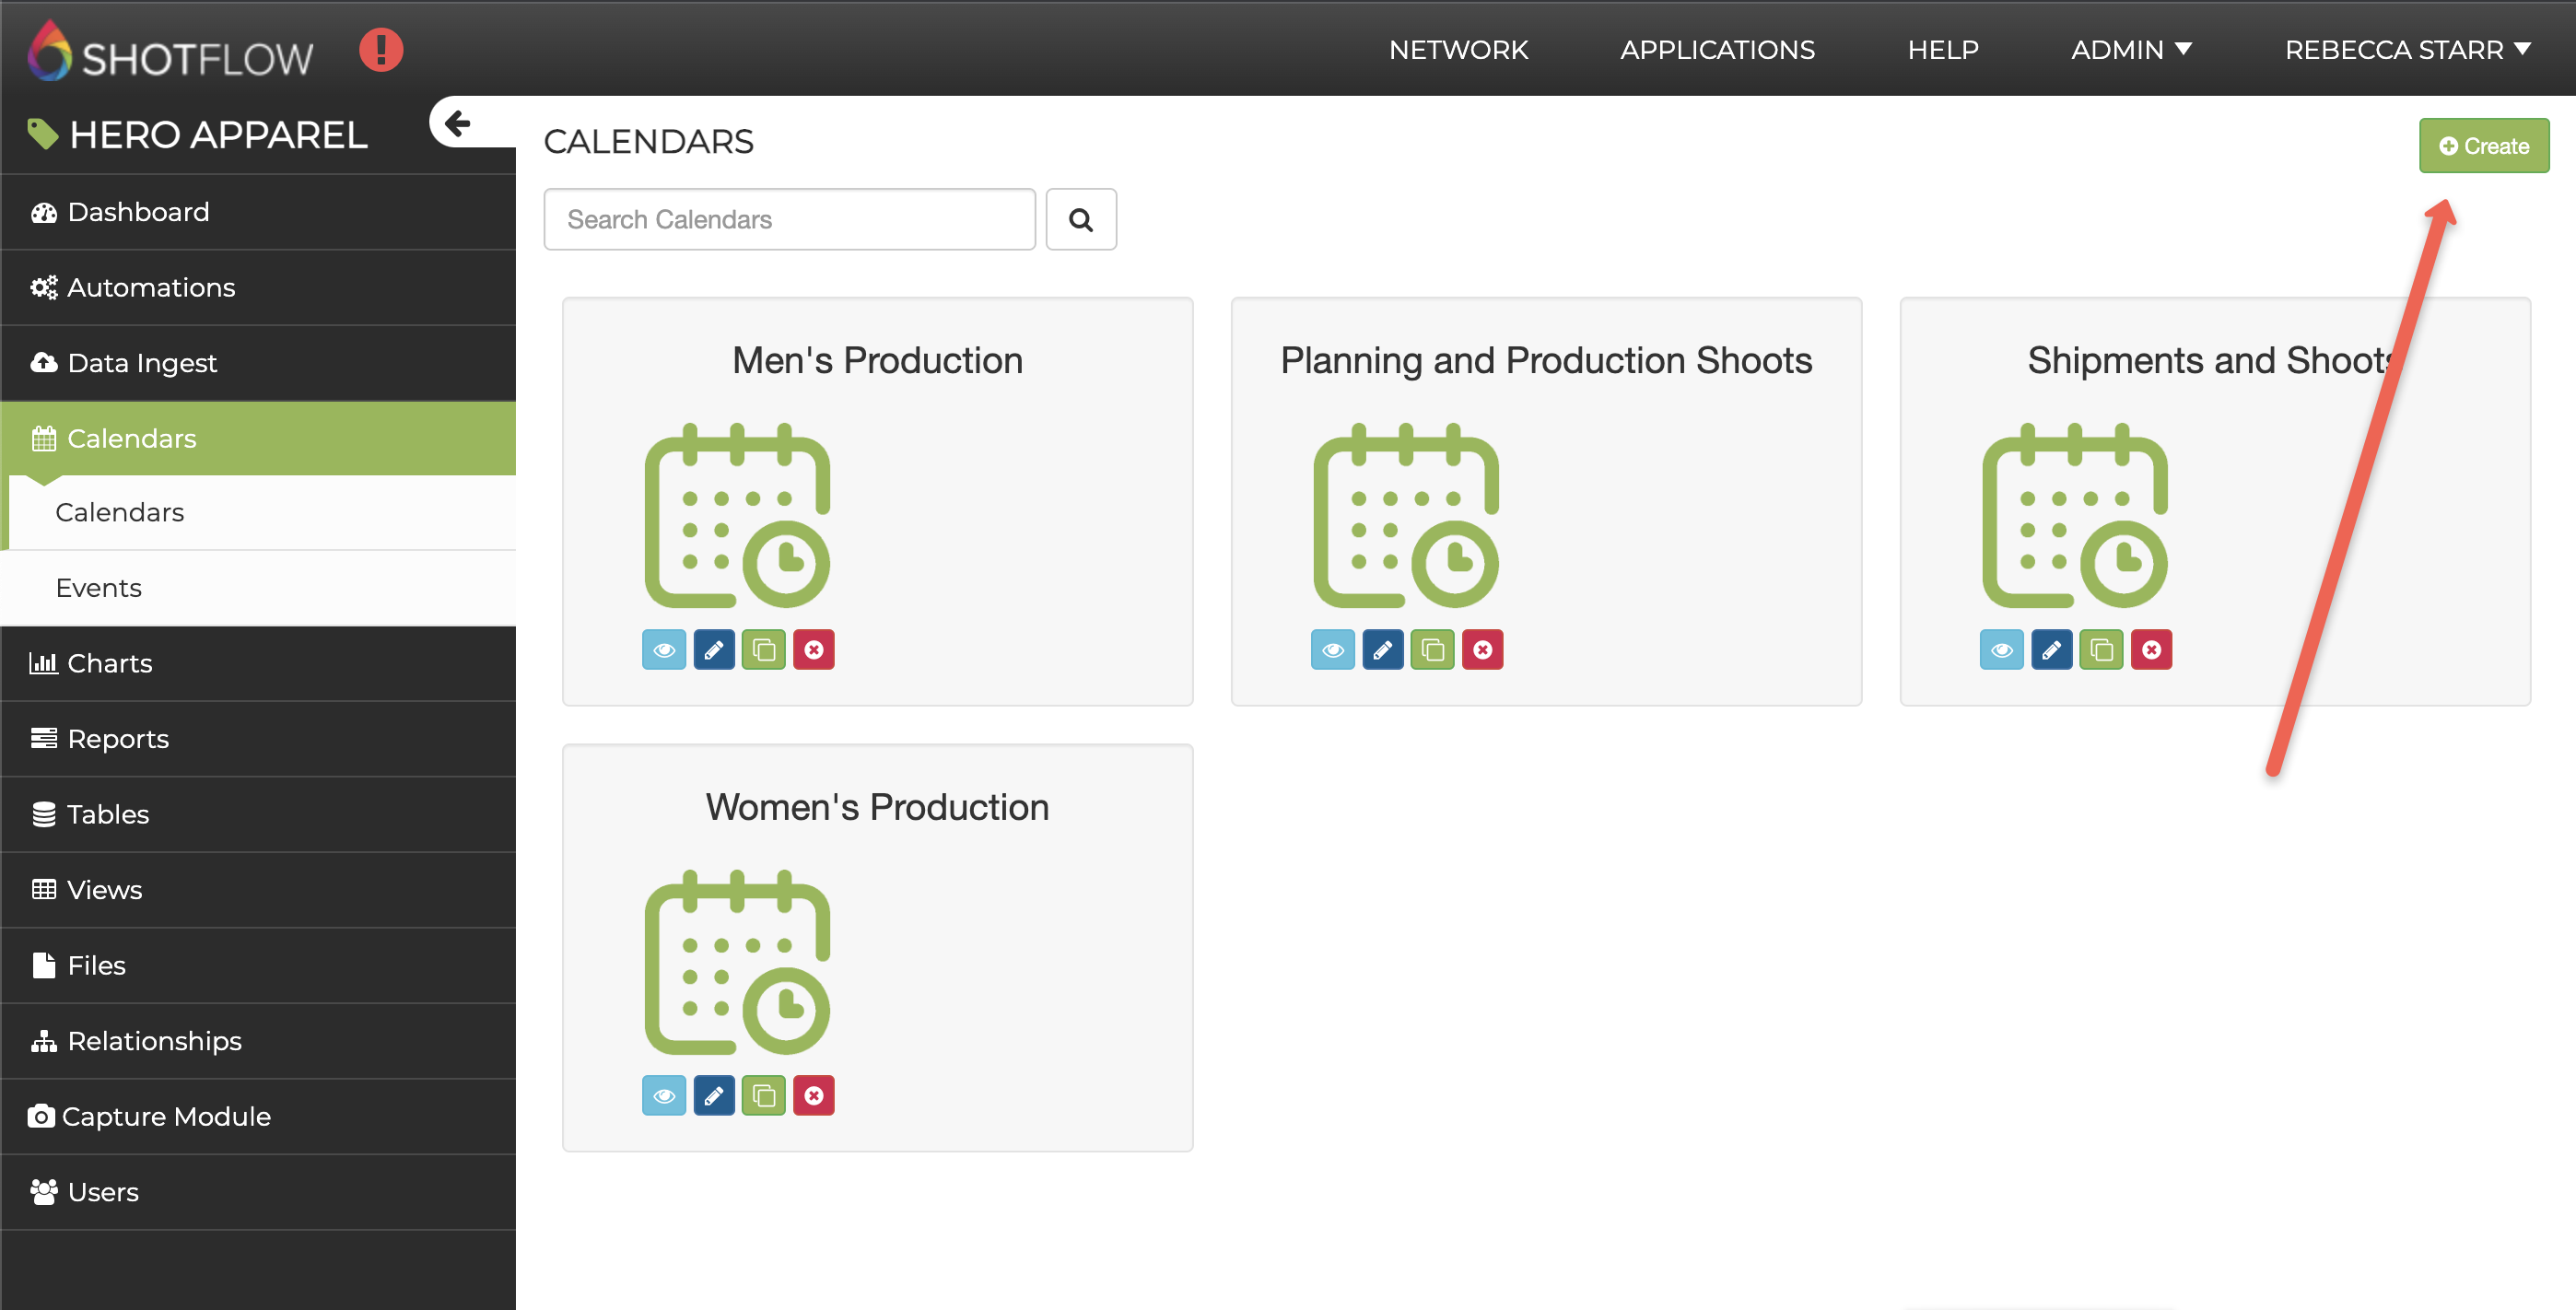Open the ADMIN dropdown menu
The image size is (2576, 1310).
point(2131,49)
